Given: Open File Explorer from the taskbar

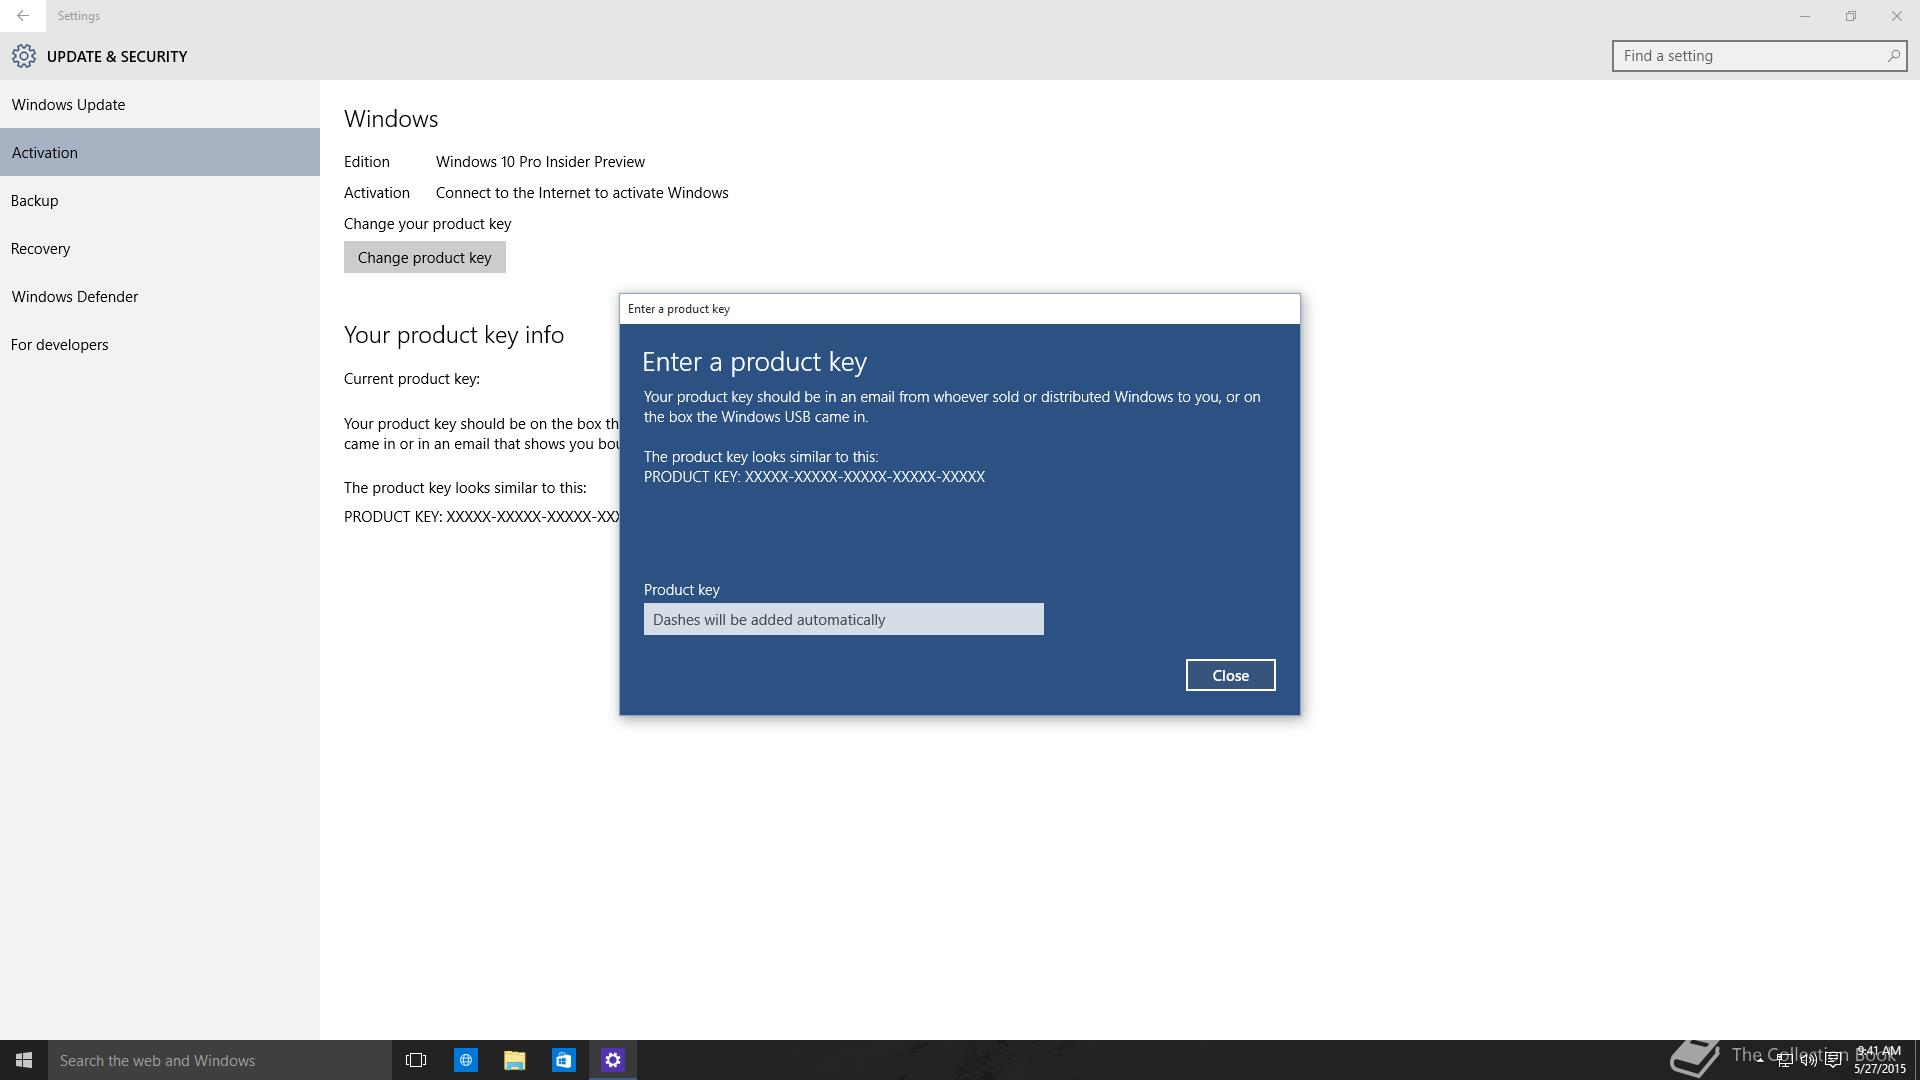Looking at the screenshot, I should click(x=514, y=1060).
